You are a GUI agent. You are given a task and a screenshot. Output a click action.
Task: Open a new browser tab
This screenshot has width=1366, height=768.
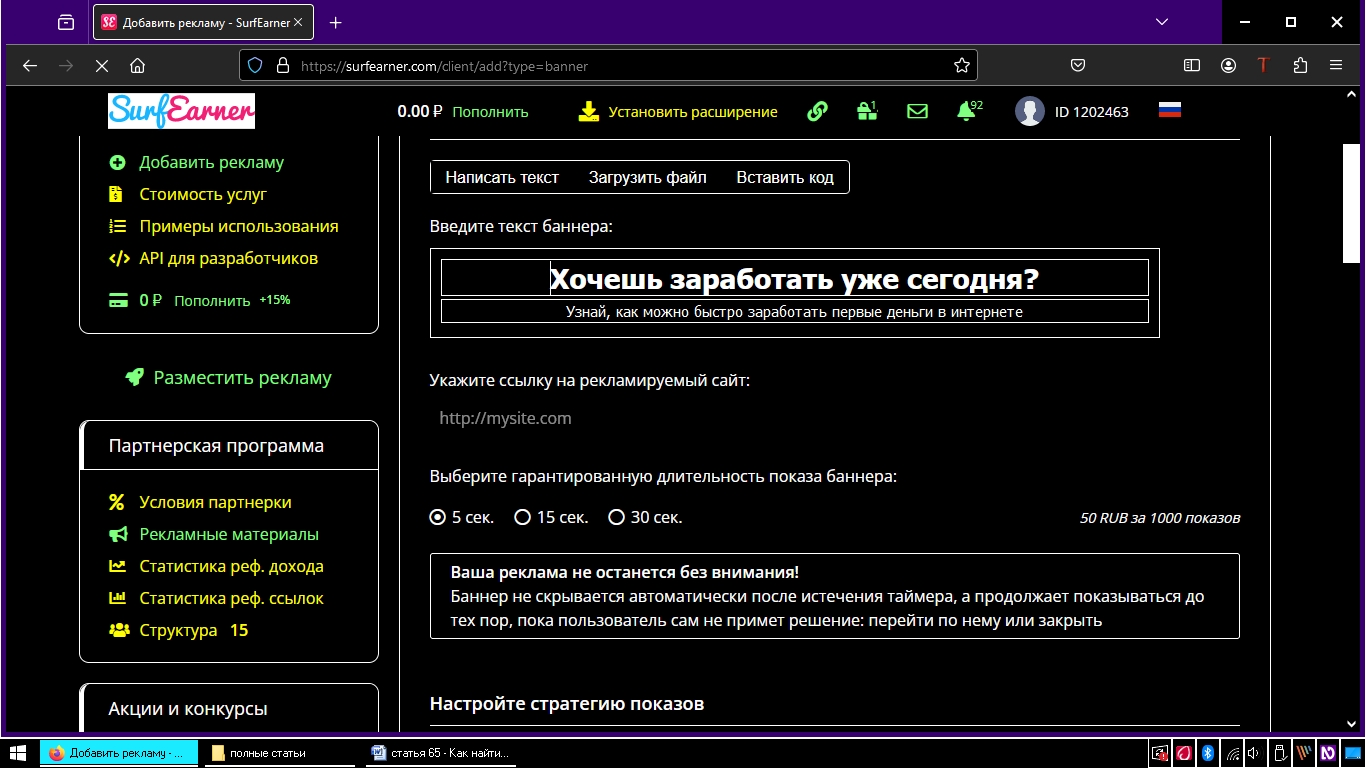(335, 22)
